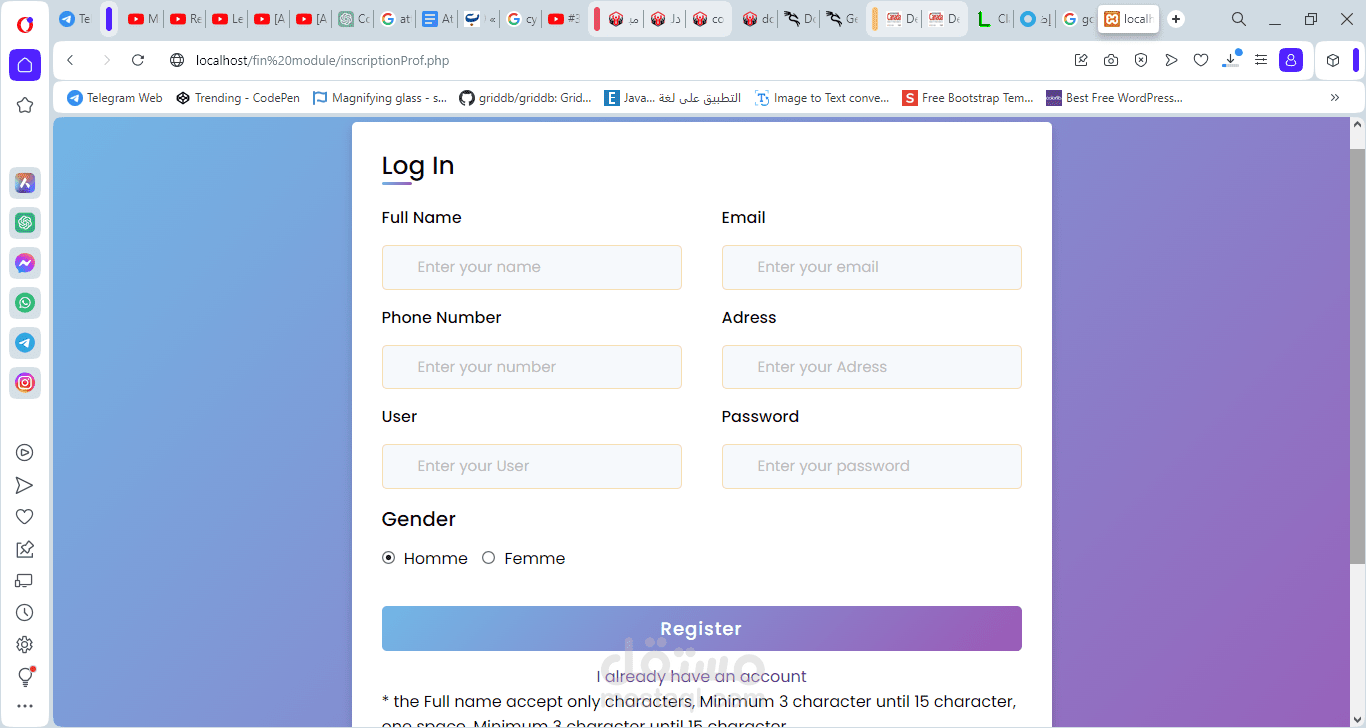
Task: Switch to the localhost browser tab
Action: [1128, 19]
